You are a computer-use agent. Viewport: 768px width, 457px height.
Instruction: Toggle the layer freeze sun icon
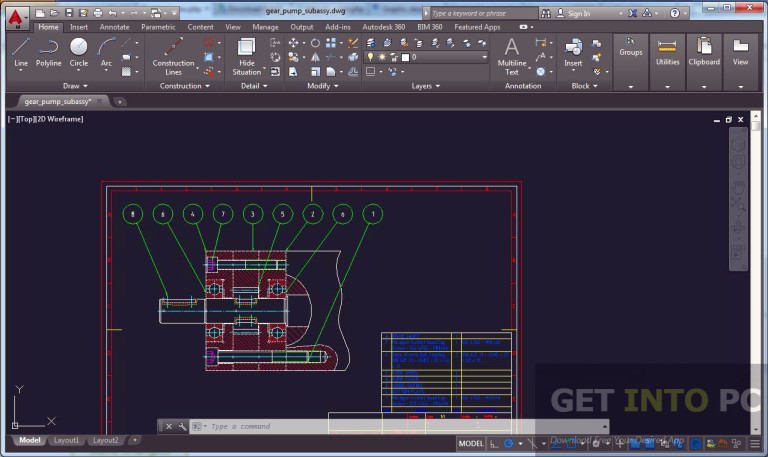click(x=382, y=57)
